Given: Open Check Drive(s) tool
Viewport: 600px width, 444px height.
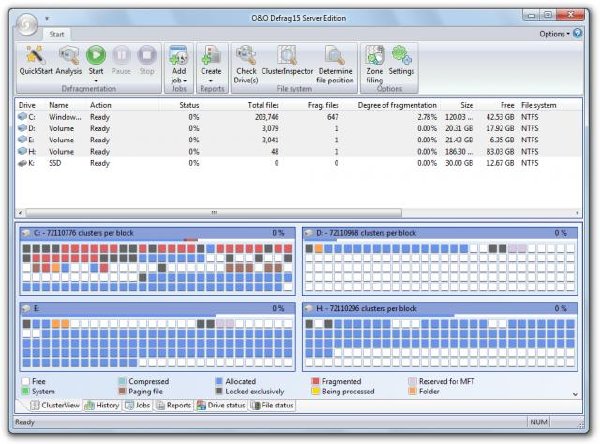Looking at the screenshot, I should pos(246,56).
